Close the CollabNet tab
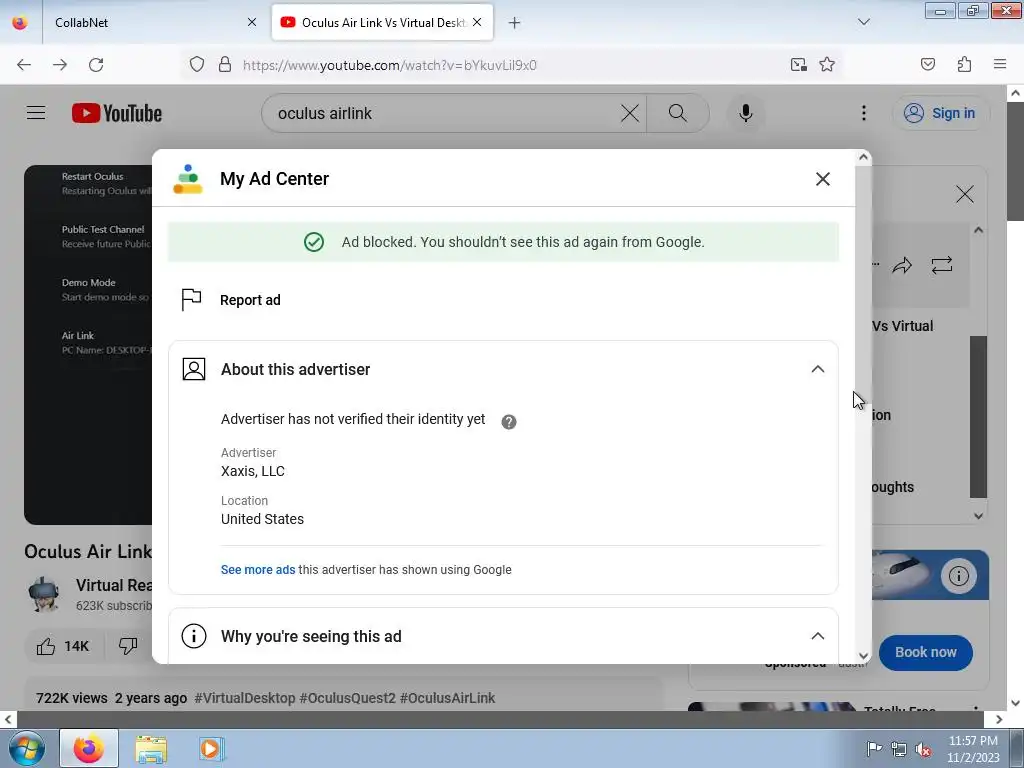Viewport: 1024px width, 768px height. (252, 22)
